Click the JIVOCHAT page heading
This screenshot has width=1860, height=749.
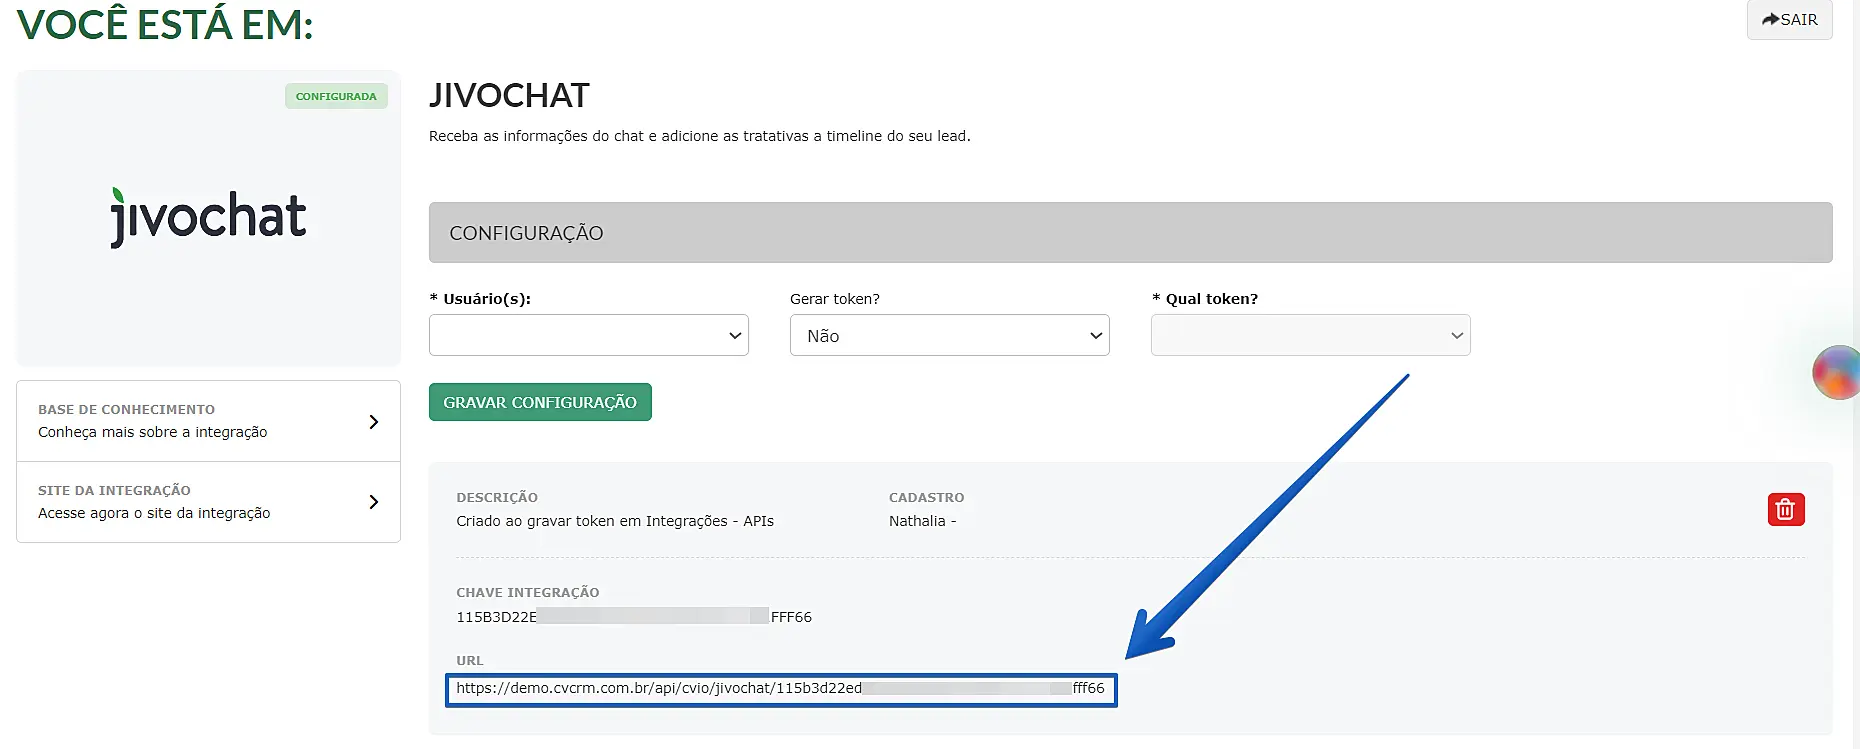509,96
